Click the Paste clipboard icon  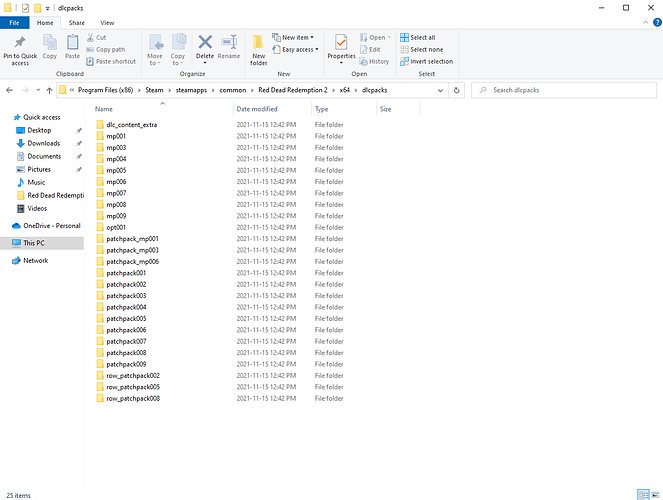(72, 42)
